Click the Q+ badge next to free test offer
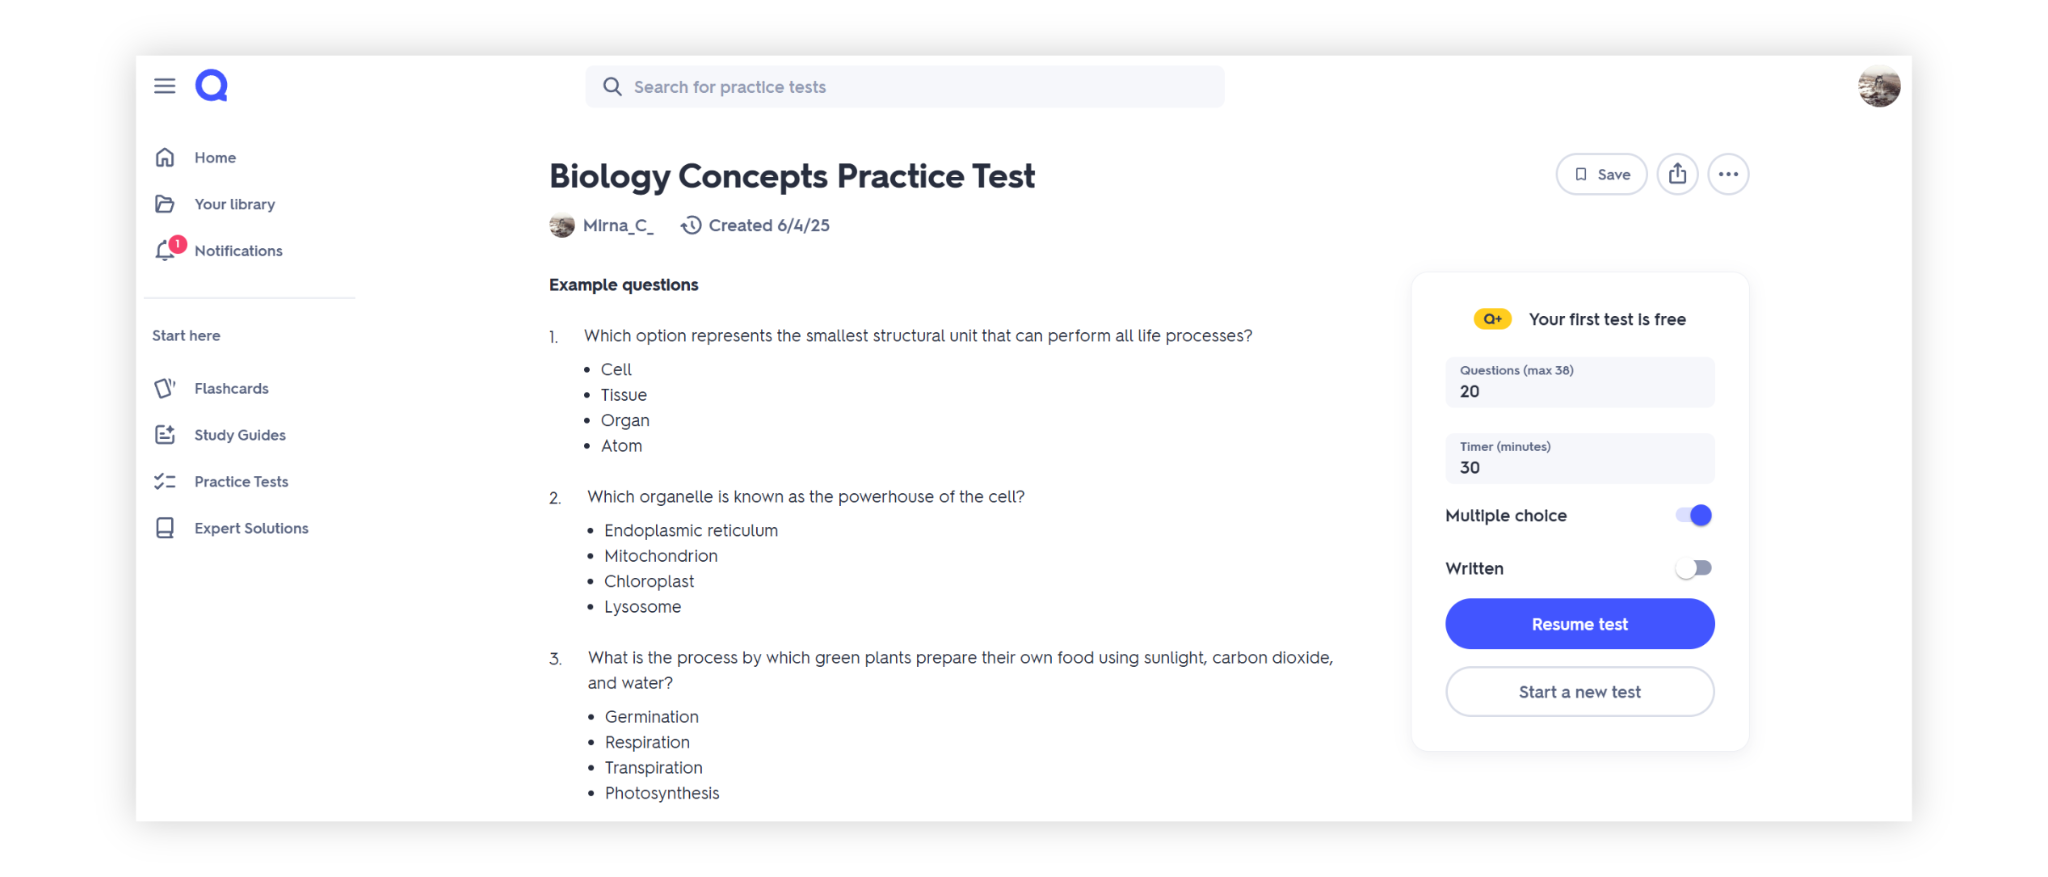2048x877 pixels. tap(1492, 318)
